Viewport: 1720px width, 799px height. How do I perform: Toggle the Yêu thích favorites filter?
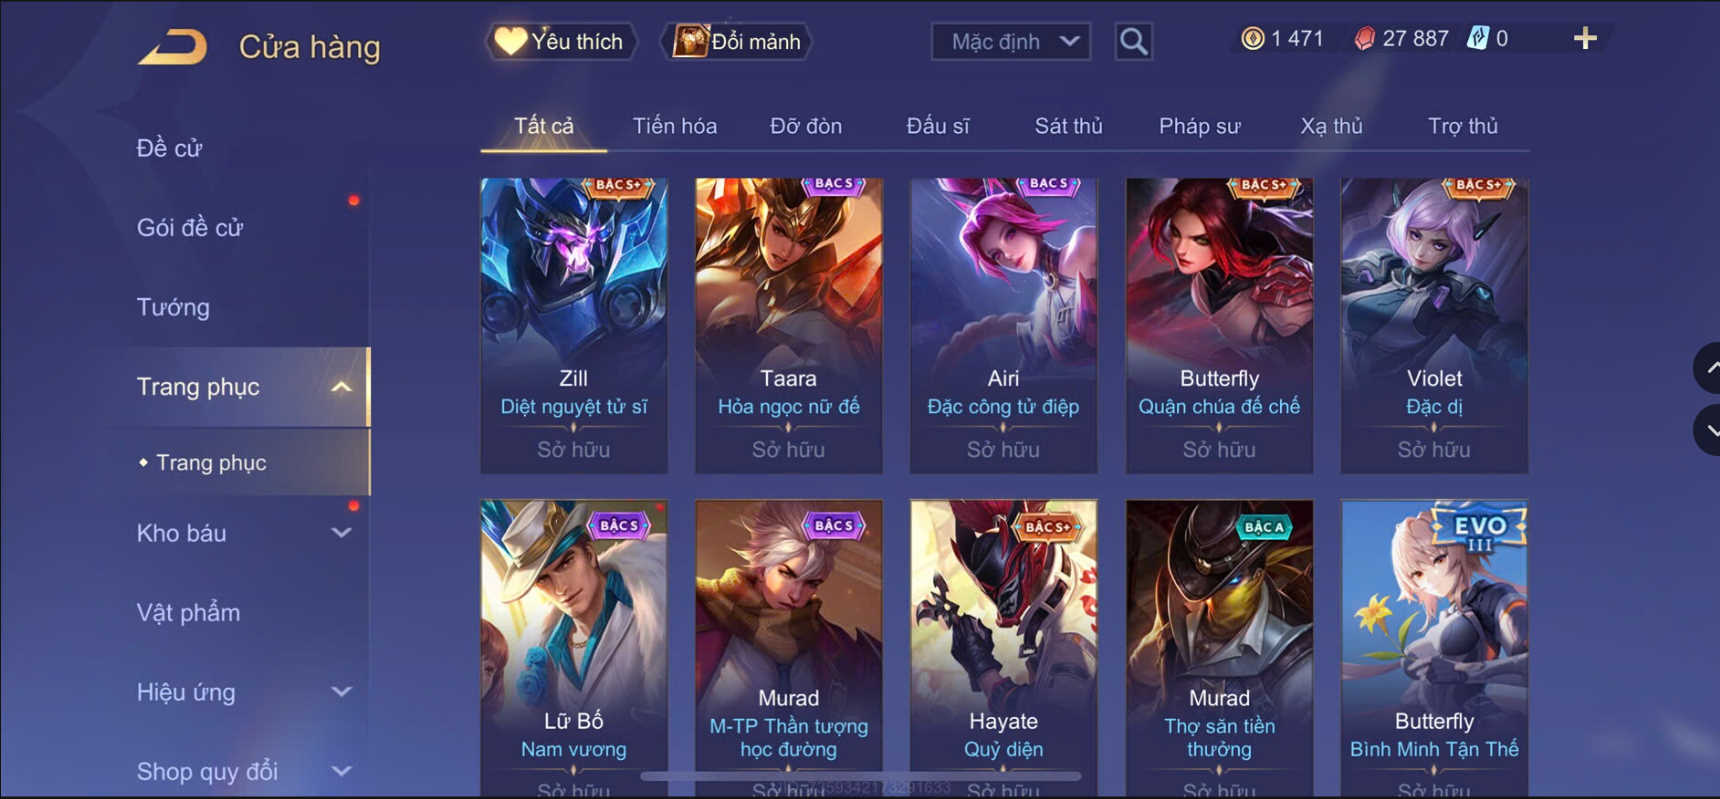(x=561, y=42)
